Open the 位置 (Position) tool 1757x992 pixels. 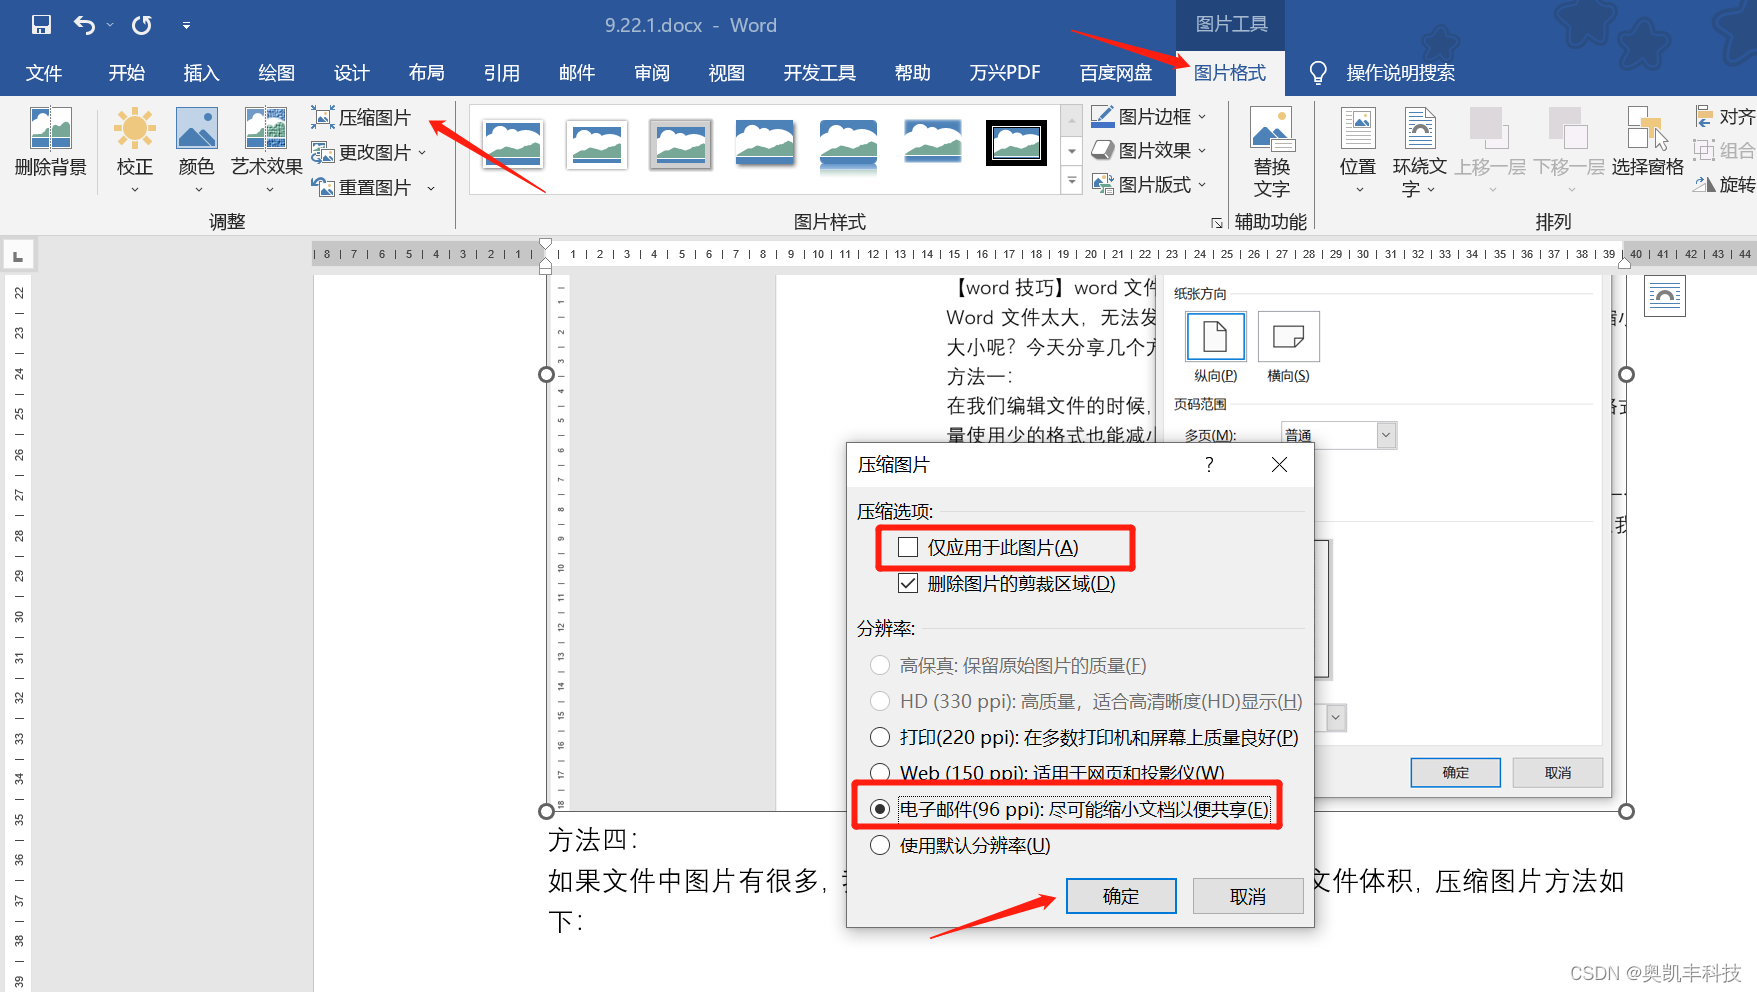coord(1358,149)
